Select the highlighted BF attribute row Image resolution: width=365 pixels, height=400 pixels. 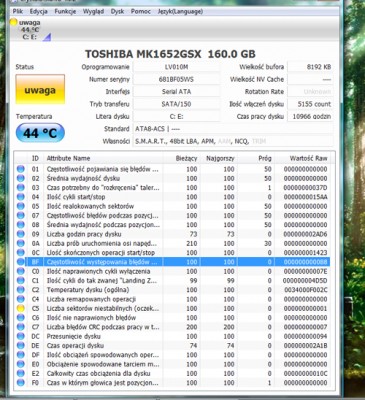coord(173,262)
